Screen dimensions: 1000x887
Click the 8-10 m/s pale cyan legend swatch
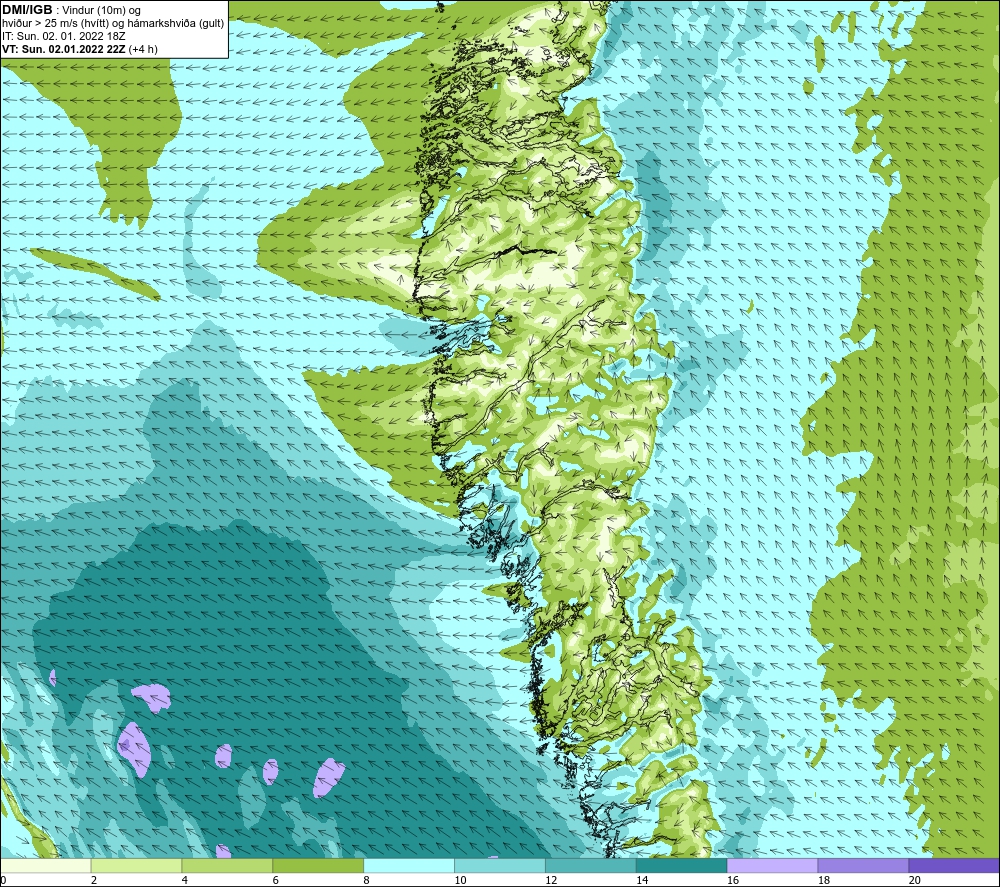point(409,865)
